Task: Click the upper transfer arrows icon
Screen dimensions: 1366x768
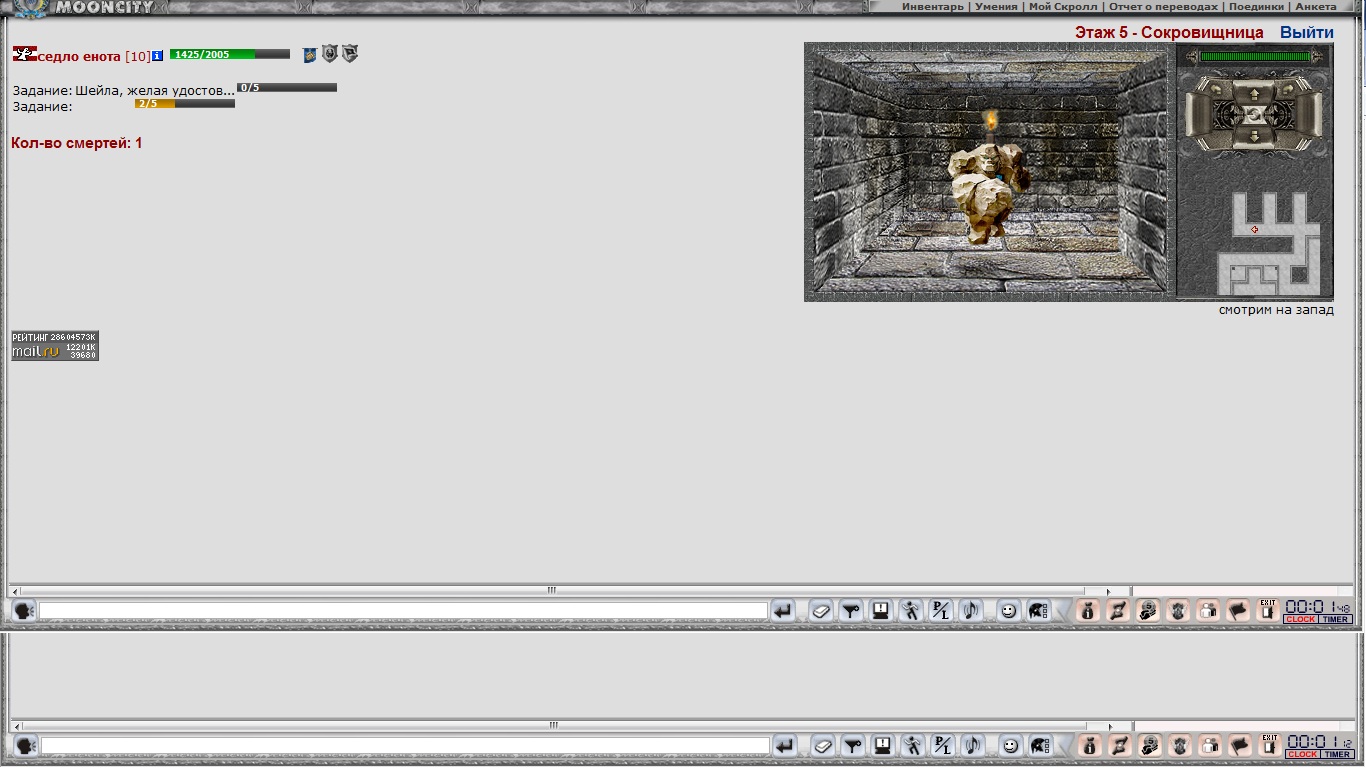Action: click(x=1118, y=610)
